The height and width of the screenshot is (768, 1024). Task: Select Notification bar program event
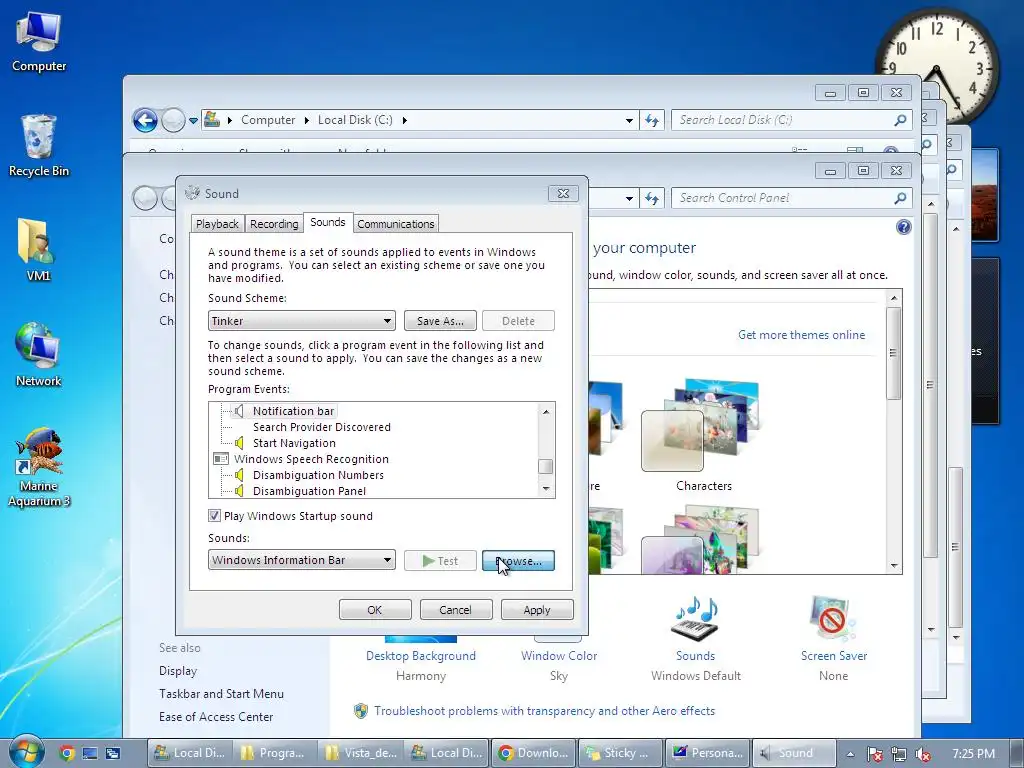click(x=293, y=411)
